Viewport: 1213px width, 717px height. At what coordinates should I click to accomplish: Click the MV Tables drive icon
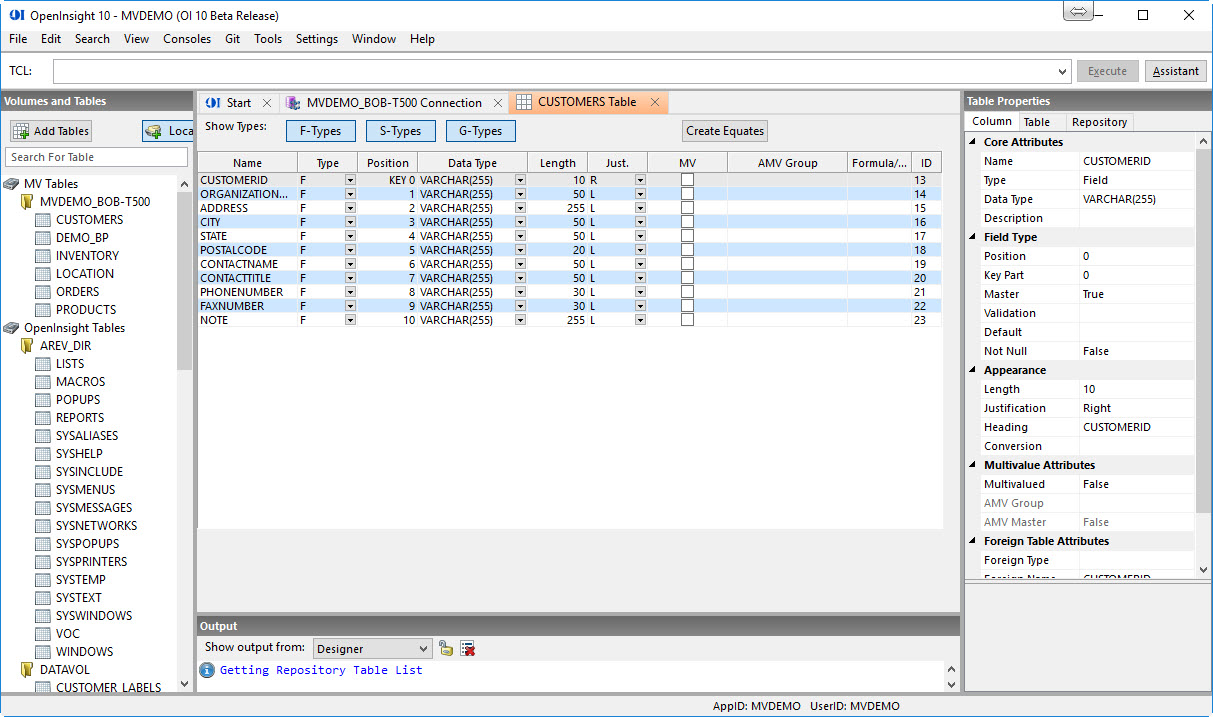(x=11, y=184)
